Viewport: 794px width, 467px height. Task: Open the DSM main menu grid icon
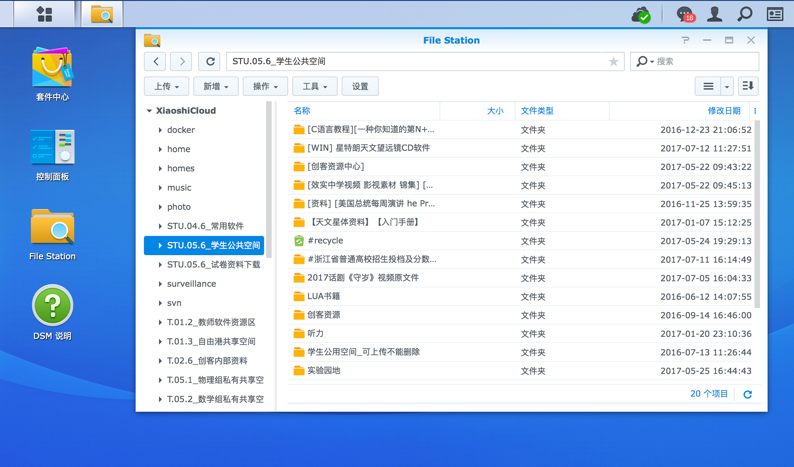[44, 14]
